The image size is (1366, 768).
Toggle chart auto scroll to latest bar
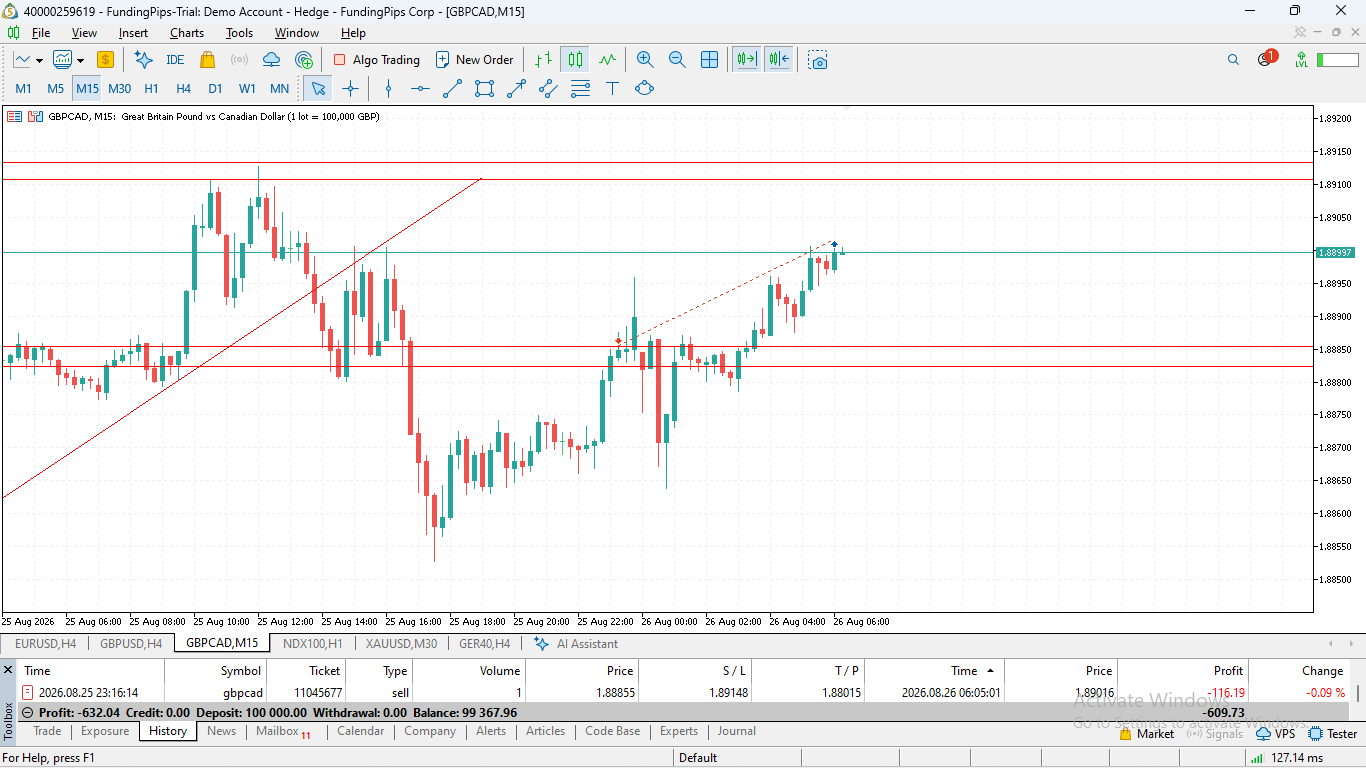[x=746, y=60]
